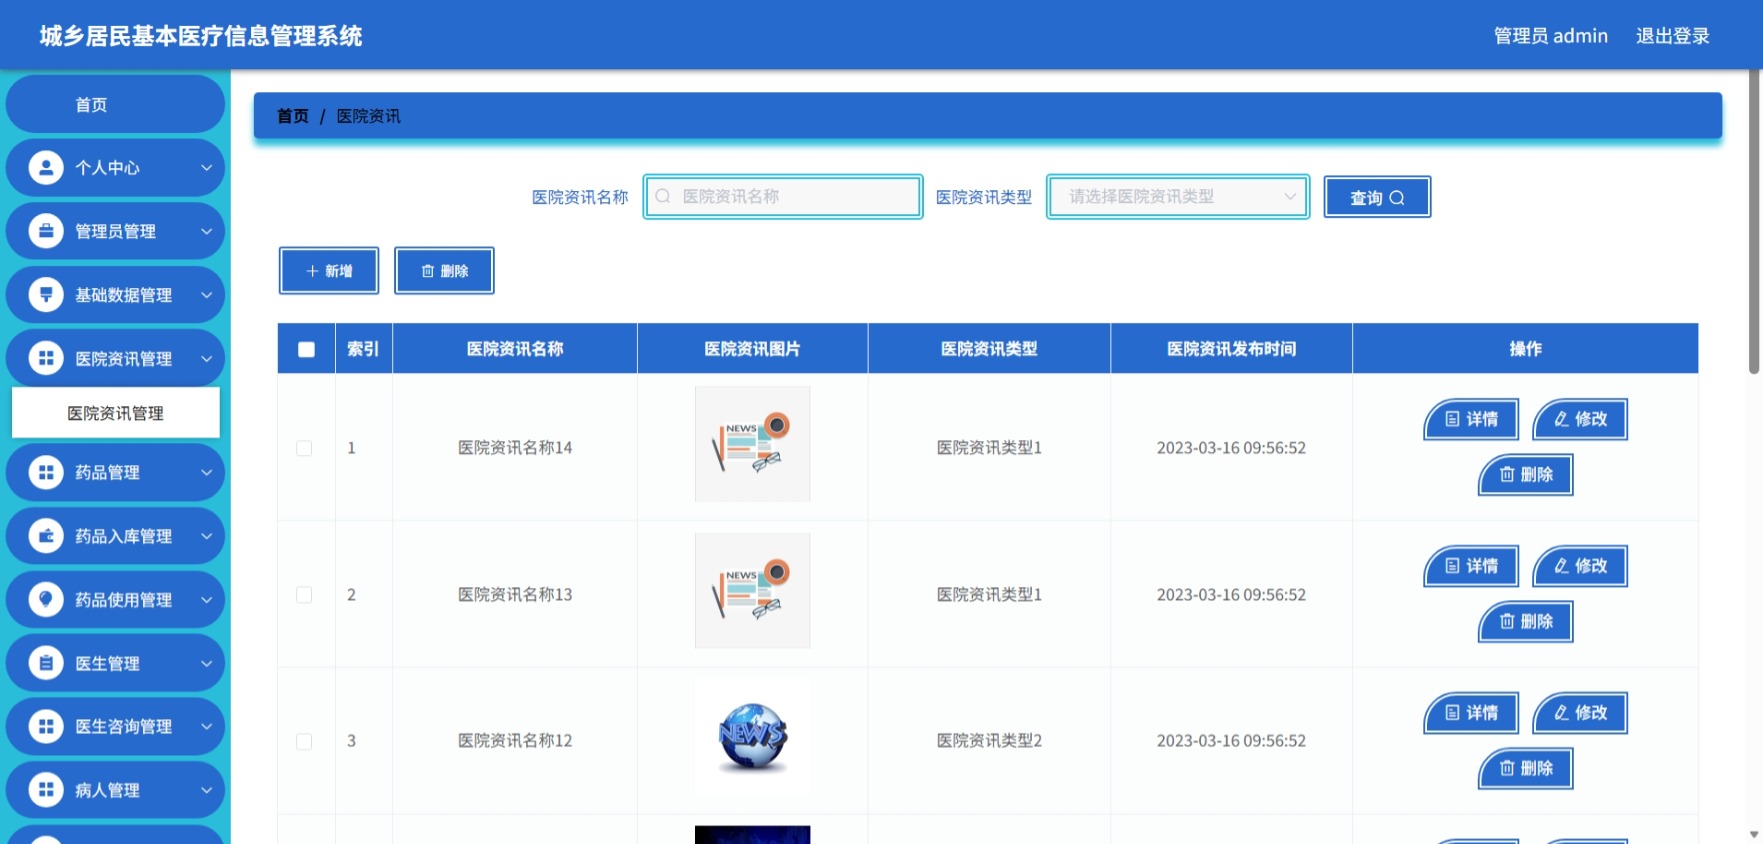Check the row checkbox for 医院资讯名称13
1763x844 pixels.
(x=304, y=595)
